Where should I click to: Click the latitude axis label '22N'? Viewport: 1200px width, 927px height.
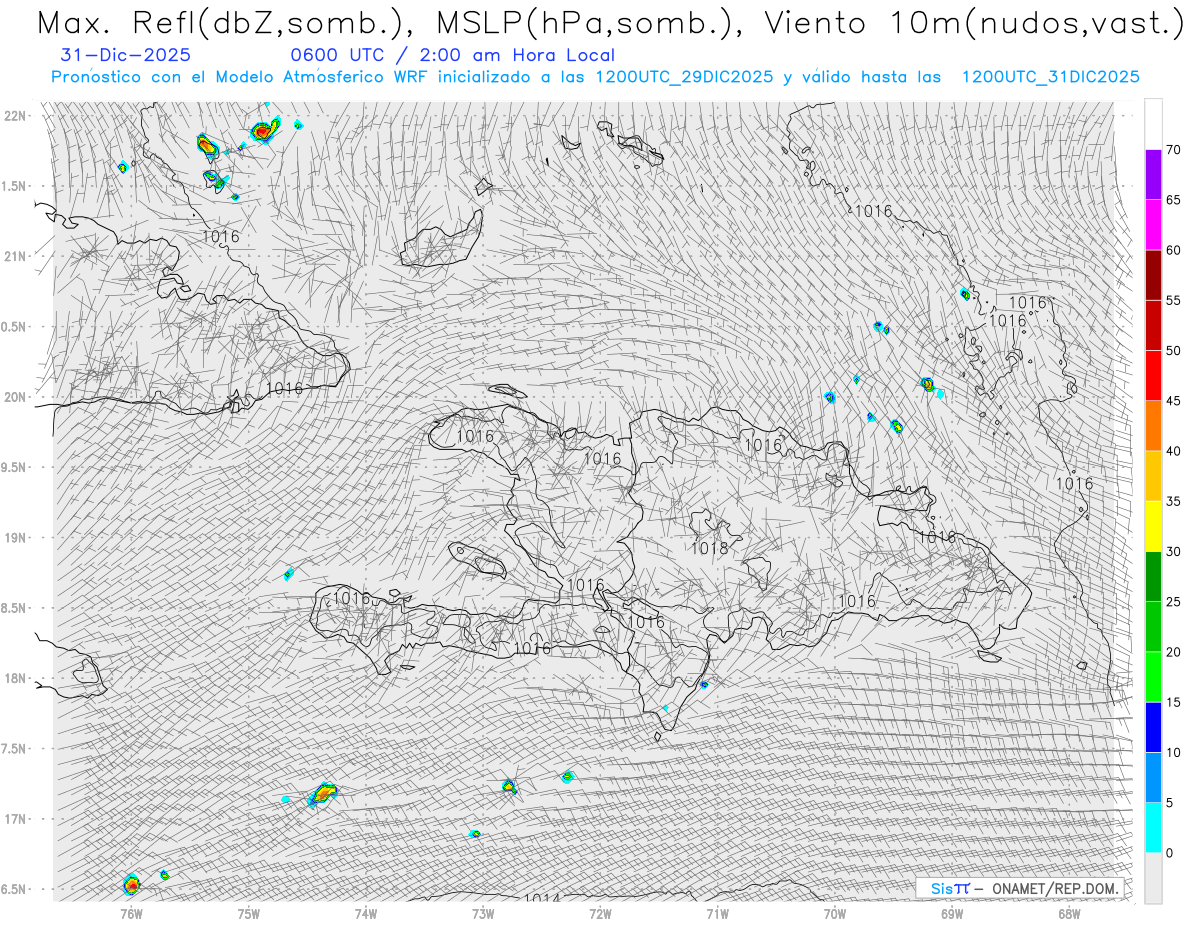pyautogui.click(x=16, y=115)
